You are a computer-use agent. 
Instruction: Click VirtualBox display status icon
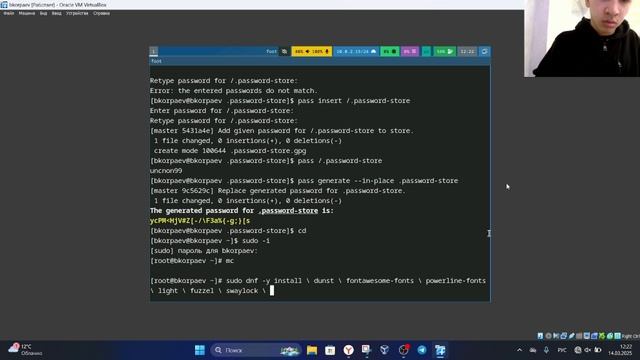(587, 336)
